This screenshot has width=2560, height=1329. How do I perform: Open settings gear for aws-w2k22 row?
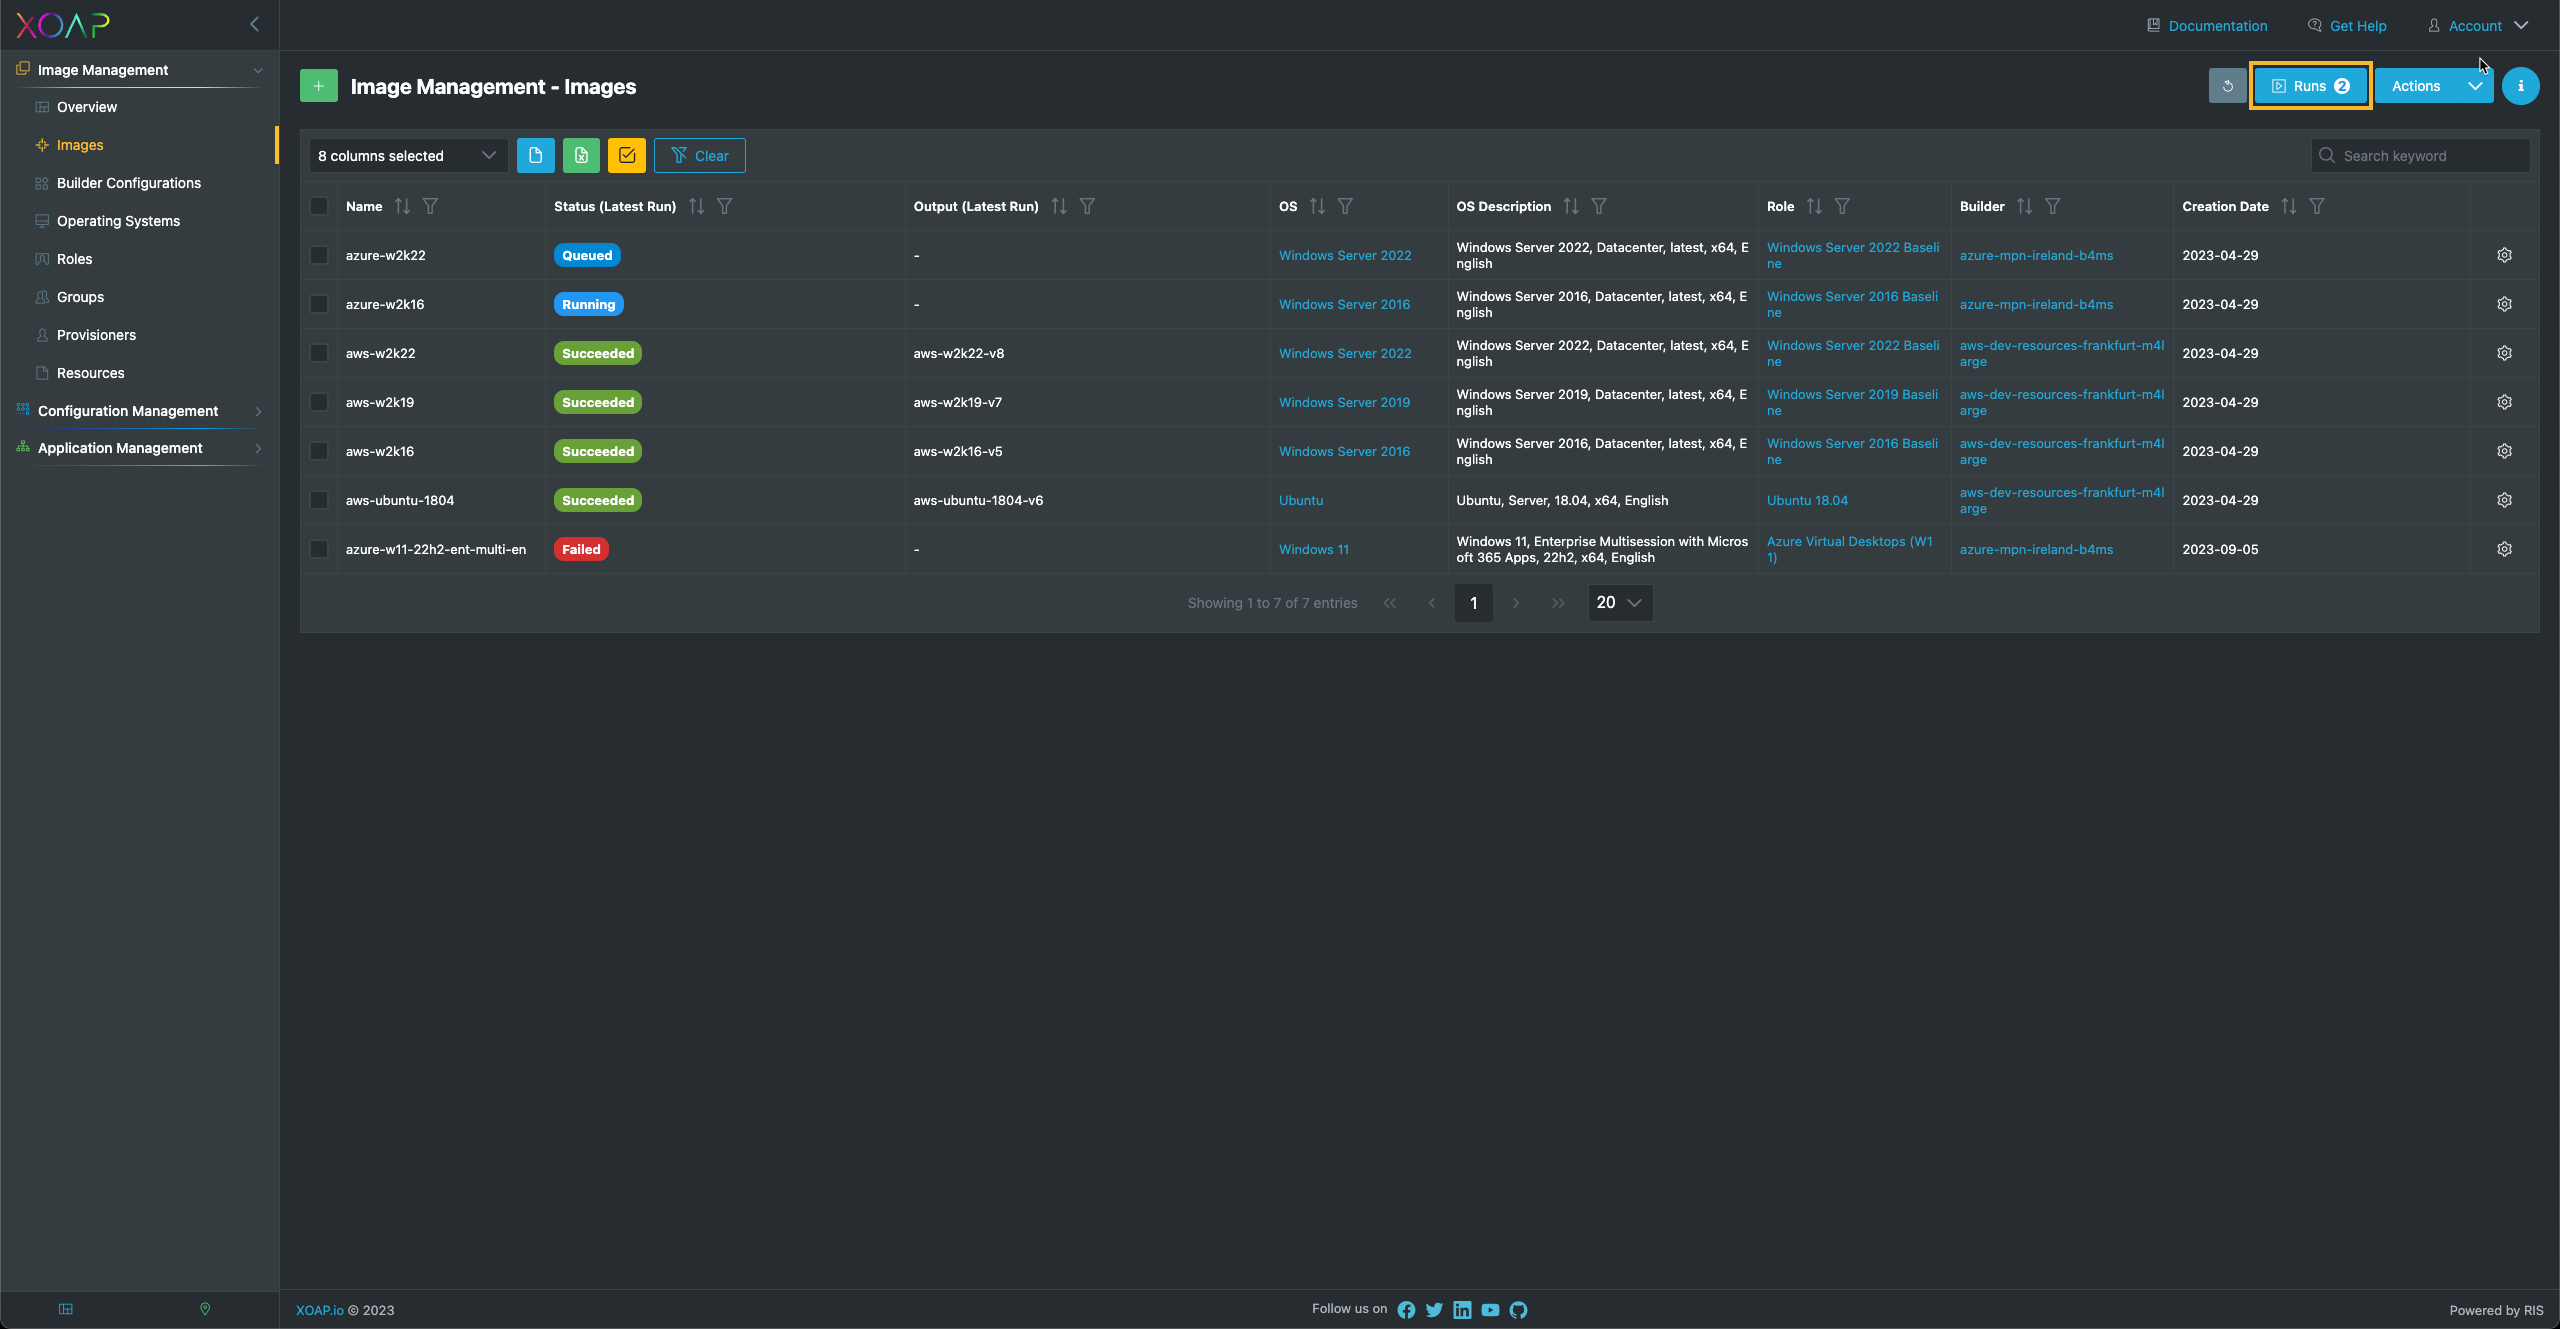coord(2504,353)
